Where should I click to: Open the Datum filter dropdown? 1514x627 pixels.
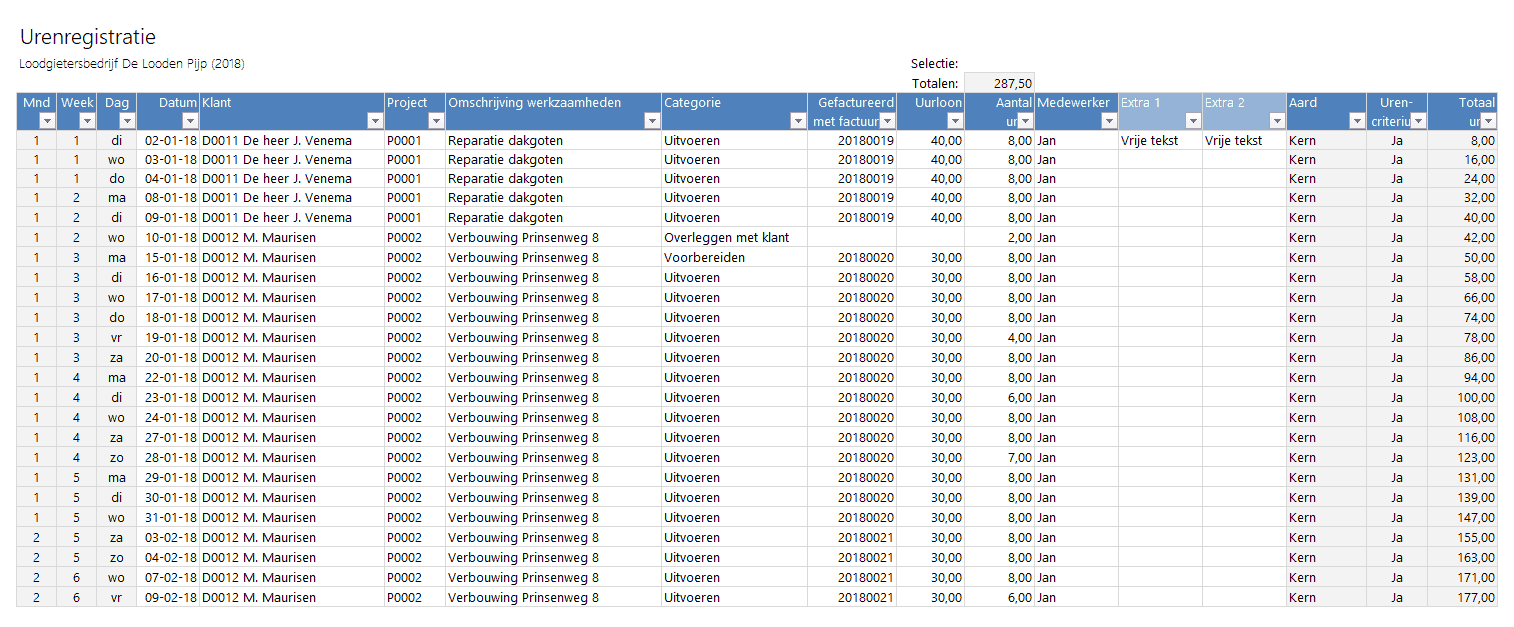189,121
